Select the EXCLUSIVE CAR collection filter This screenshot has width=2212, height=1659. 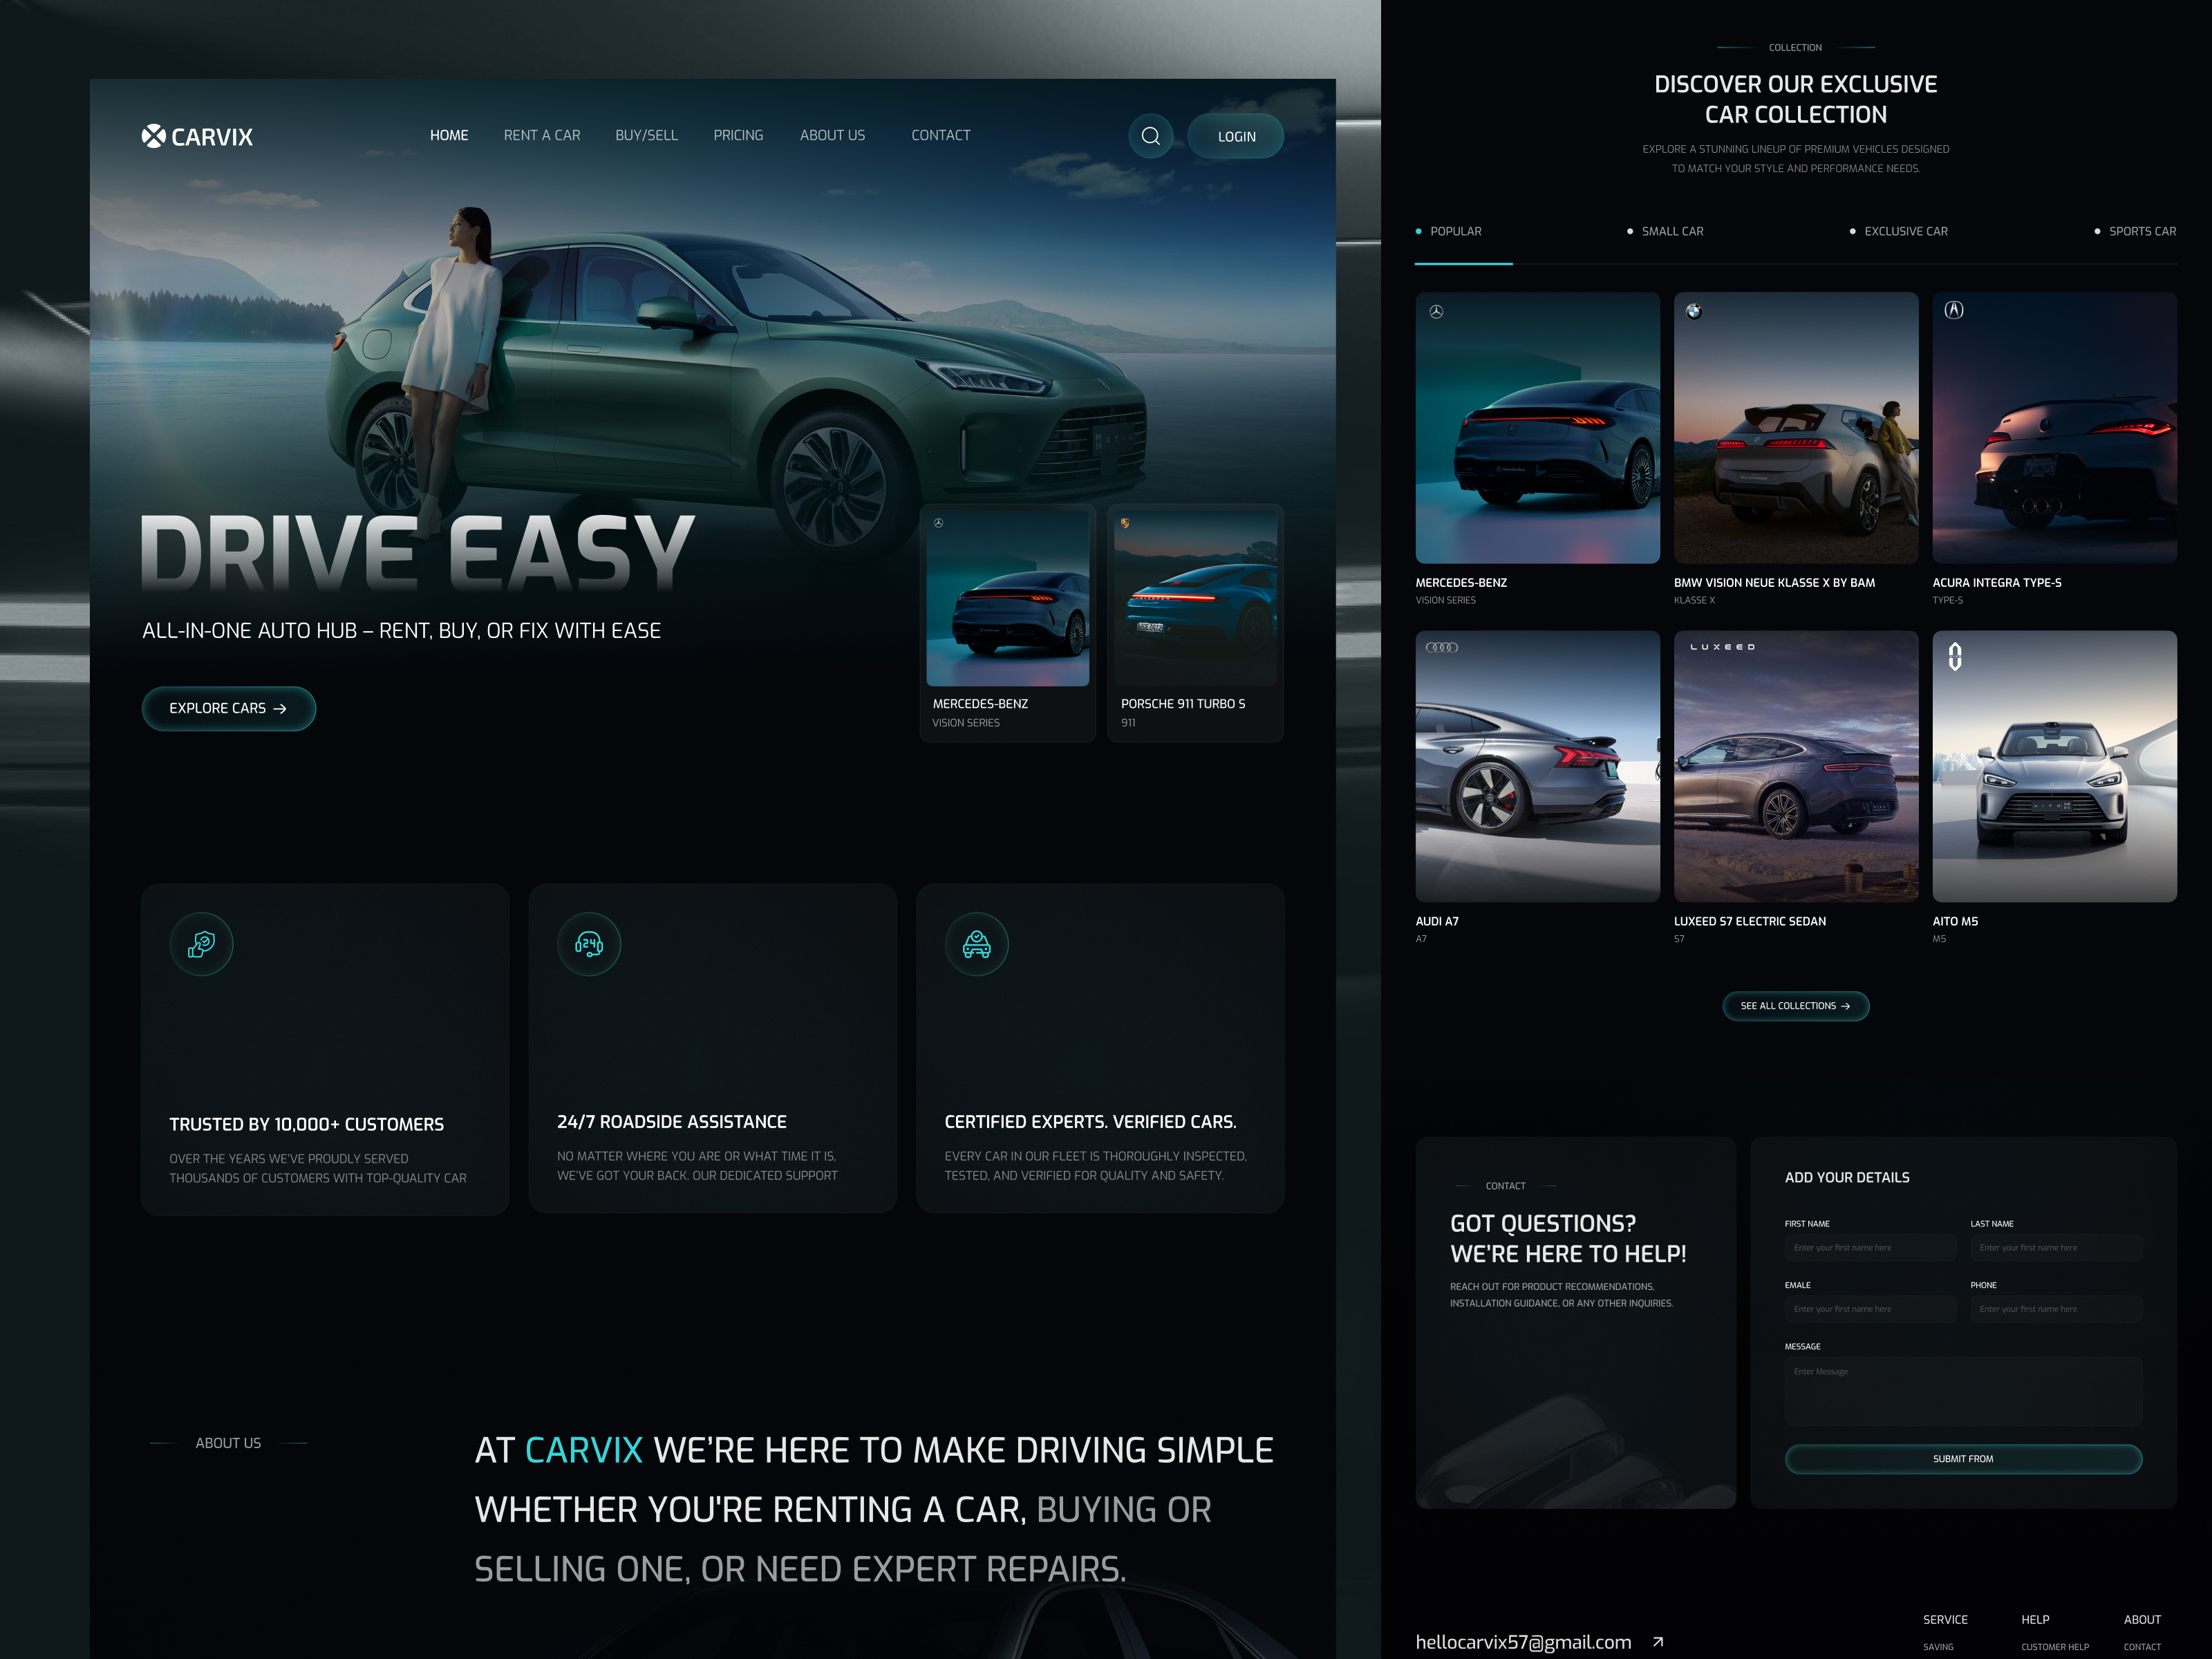click(x=1905, y=231)
